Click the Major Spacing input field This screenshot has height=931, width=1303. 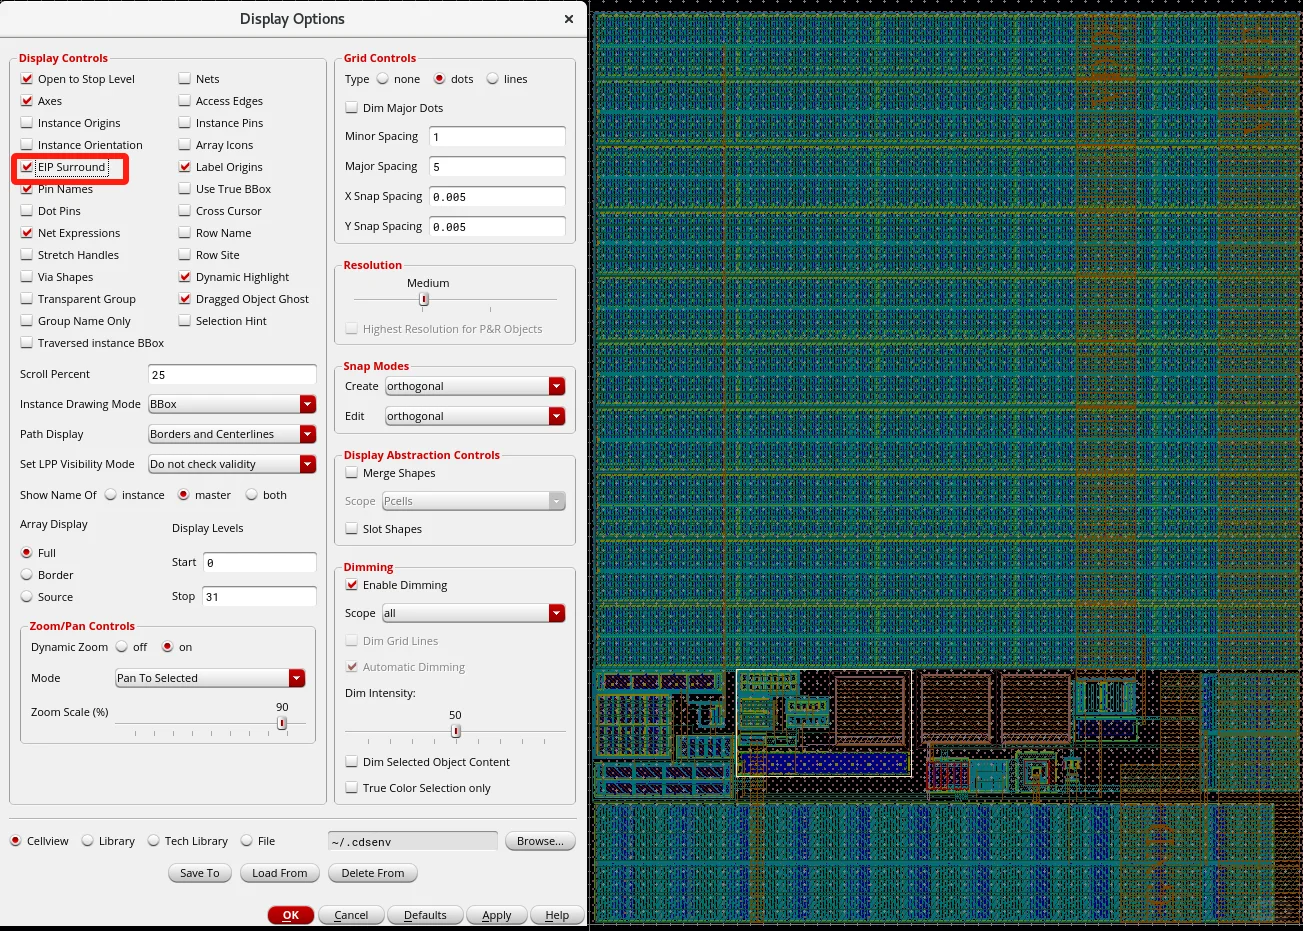coord(497,167)
